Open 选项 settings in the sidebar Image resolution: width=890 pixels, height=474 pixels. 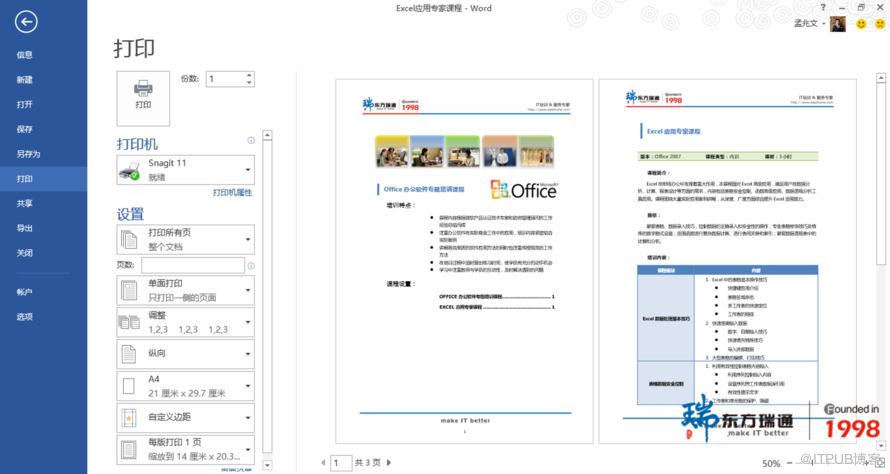click(24, 317)
